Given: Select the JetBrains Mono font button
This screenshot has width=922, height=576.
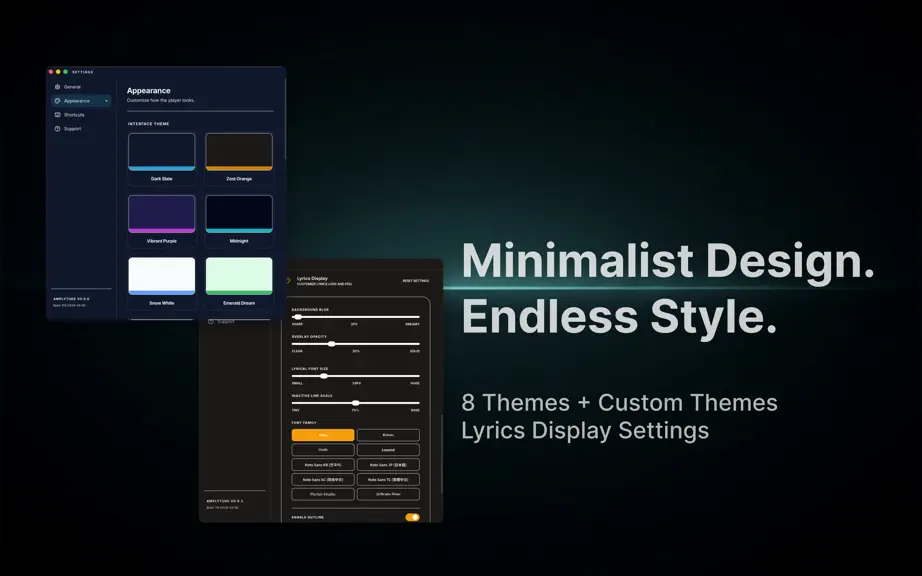Looking at the screenshot, I should [x=388, y=494].
